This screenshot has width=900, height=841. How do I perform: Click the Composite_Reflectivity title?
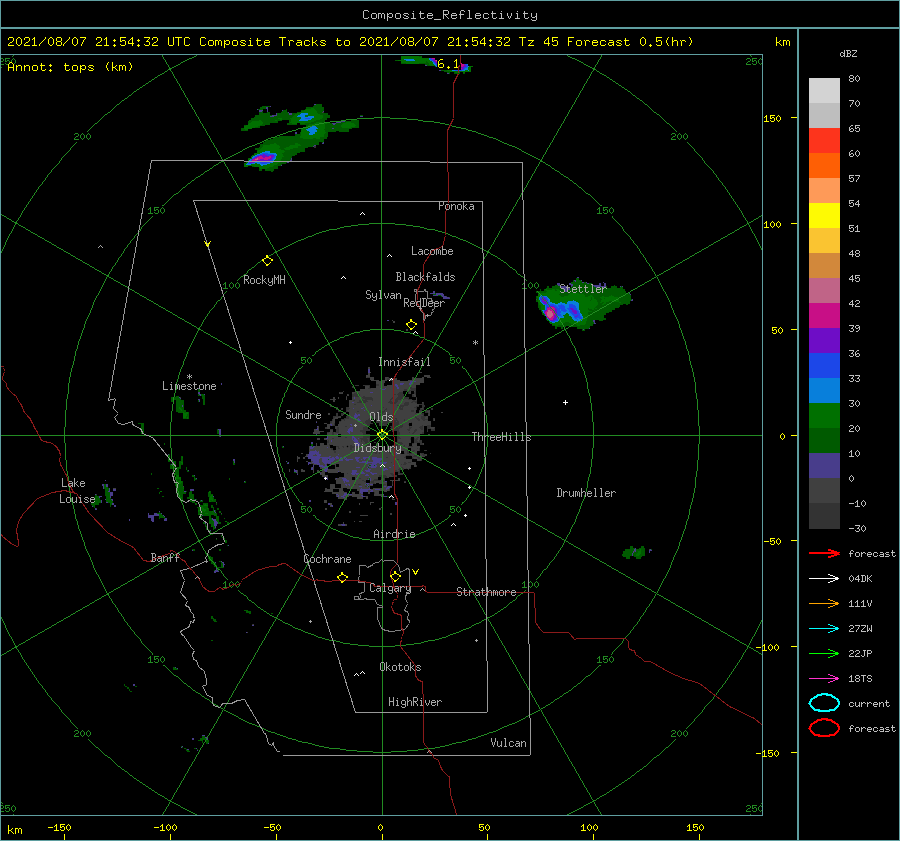click(x=450, y=15)
